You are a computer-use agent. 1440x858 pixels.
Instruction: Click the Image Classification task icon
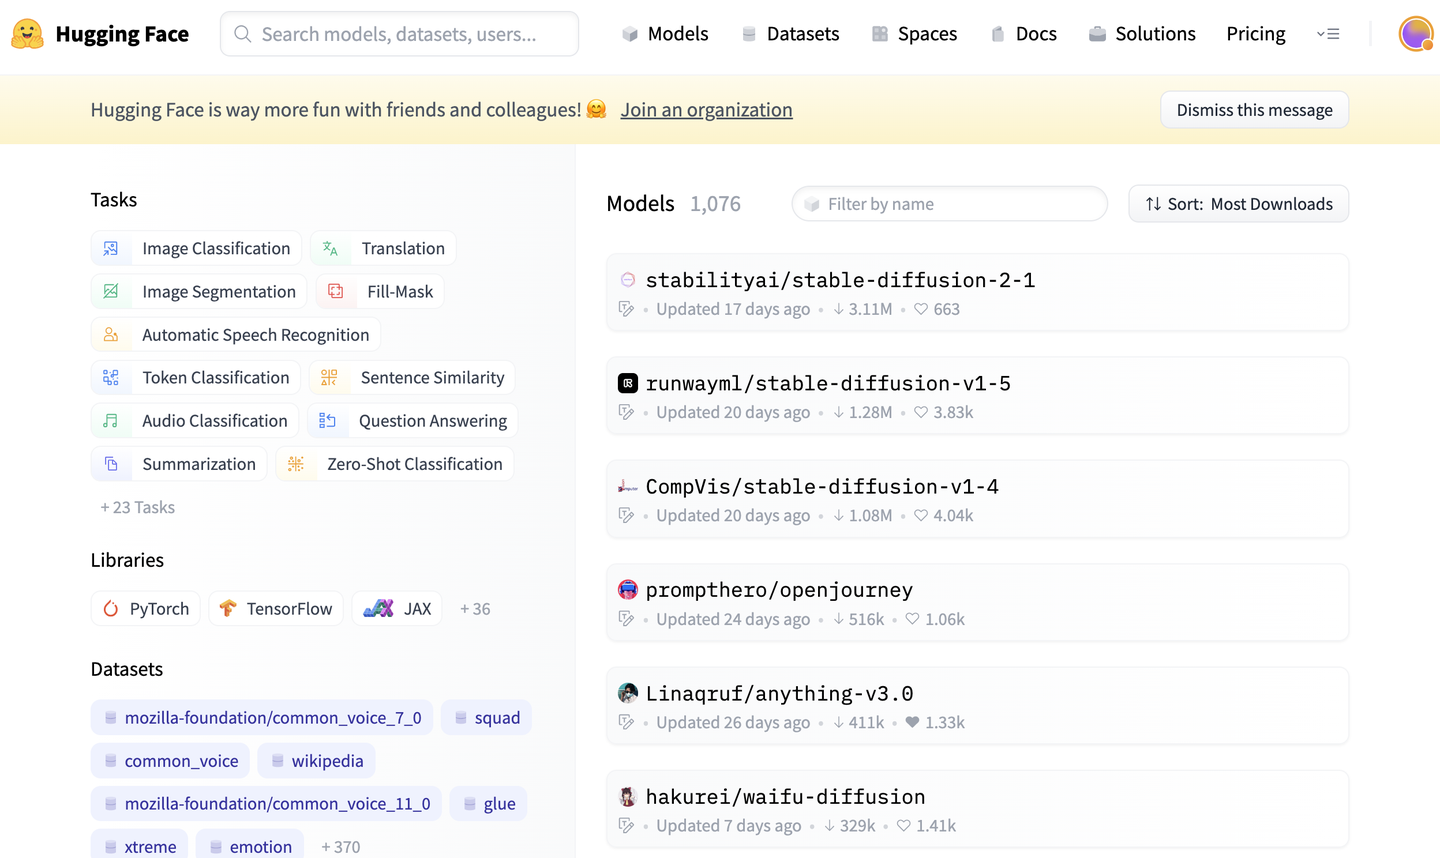pos(111,248)
